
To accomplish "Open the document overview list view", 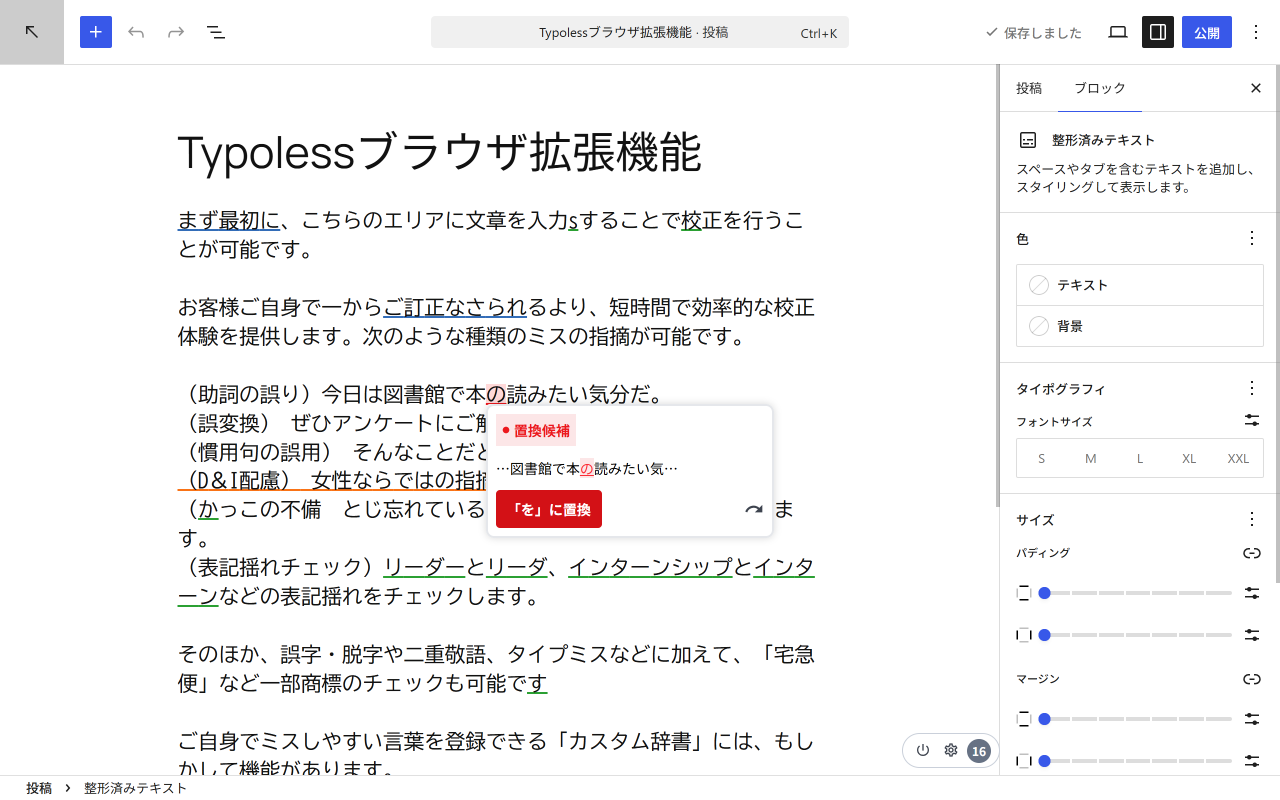I will (x=216, y=32).
